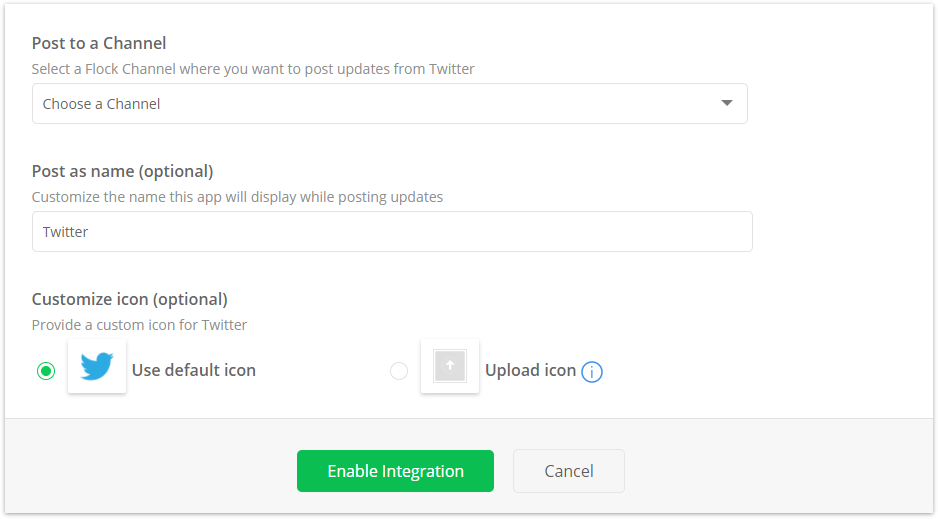Select the Use default icon radio button
Image resolution: width=938 pixels, height=519 pixels.
[46, 371]
